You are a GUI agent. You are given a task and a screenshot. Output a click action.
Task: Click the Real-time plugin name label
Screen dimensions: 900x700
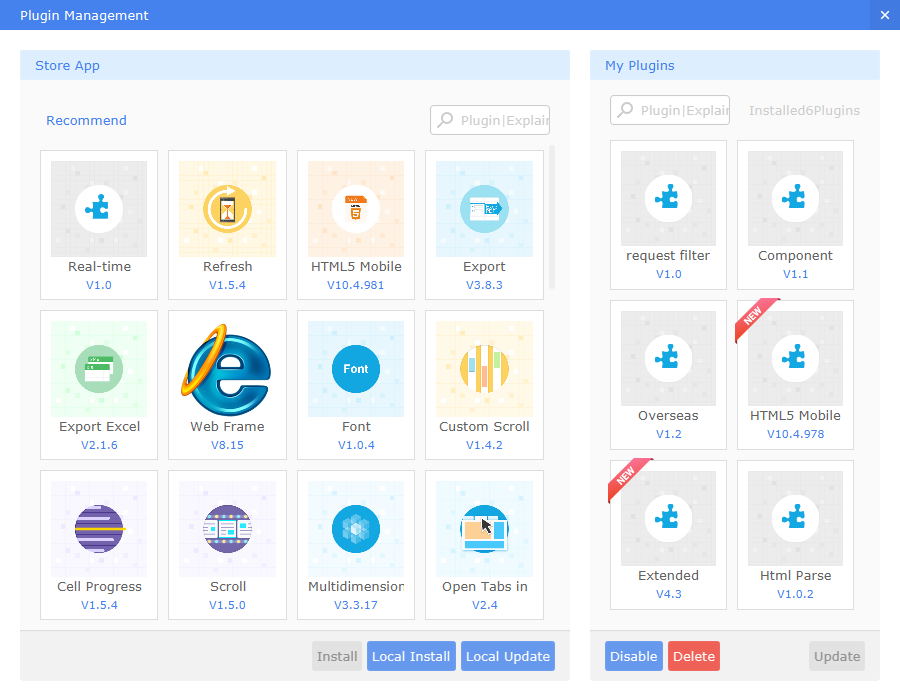click(x=99, y=267)
